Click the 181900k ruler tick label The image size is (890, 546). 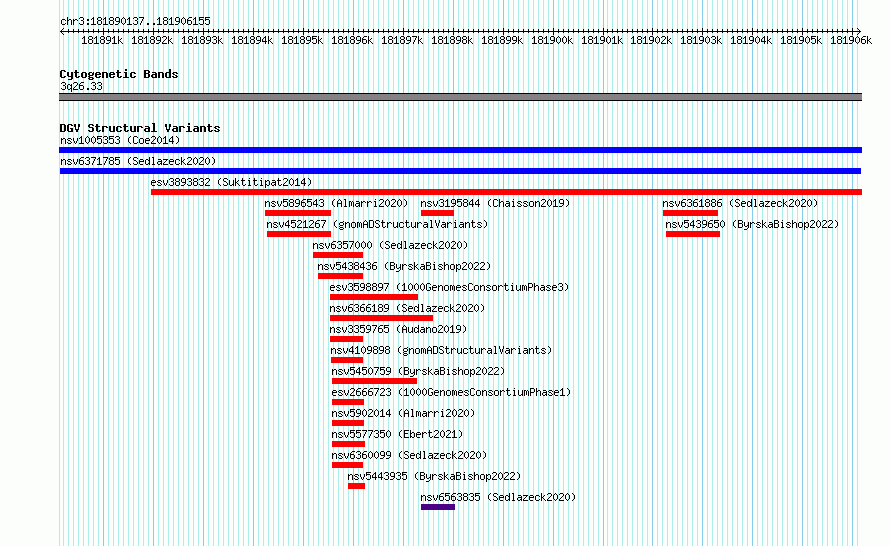click(x=552, y=40)
